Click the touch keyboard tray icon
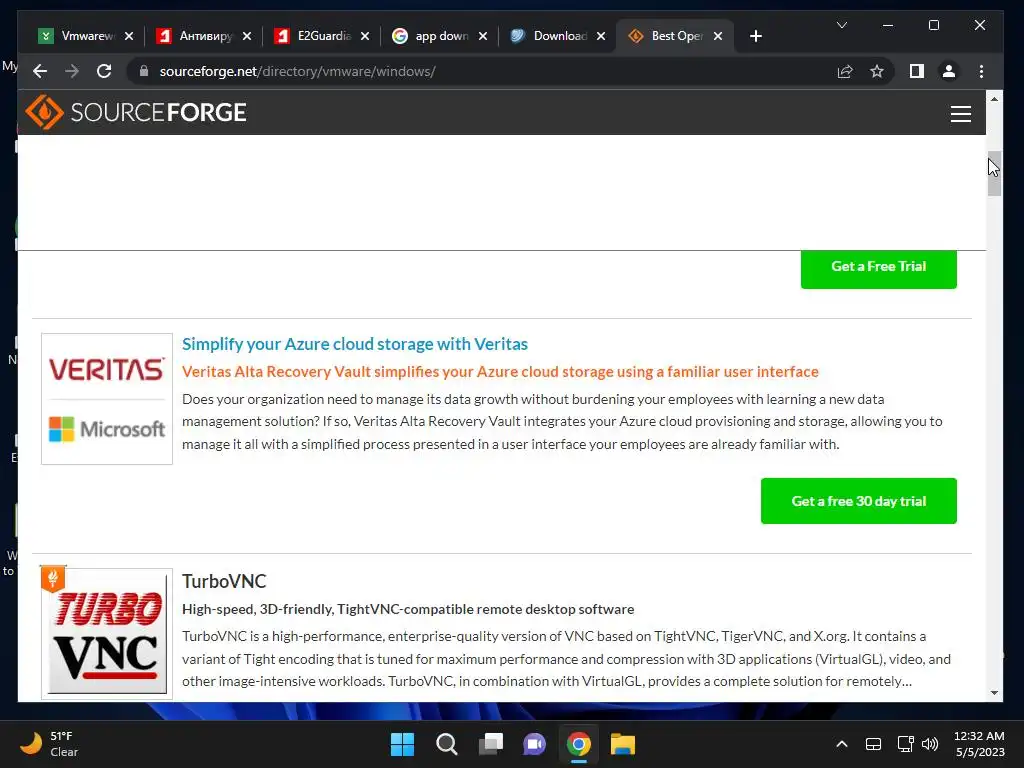Screen dimensions: 1024x768 point(873,744)
